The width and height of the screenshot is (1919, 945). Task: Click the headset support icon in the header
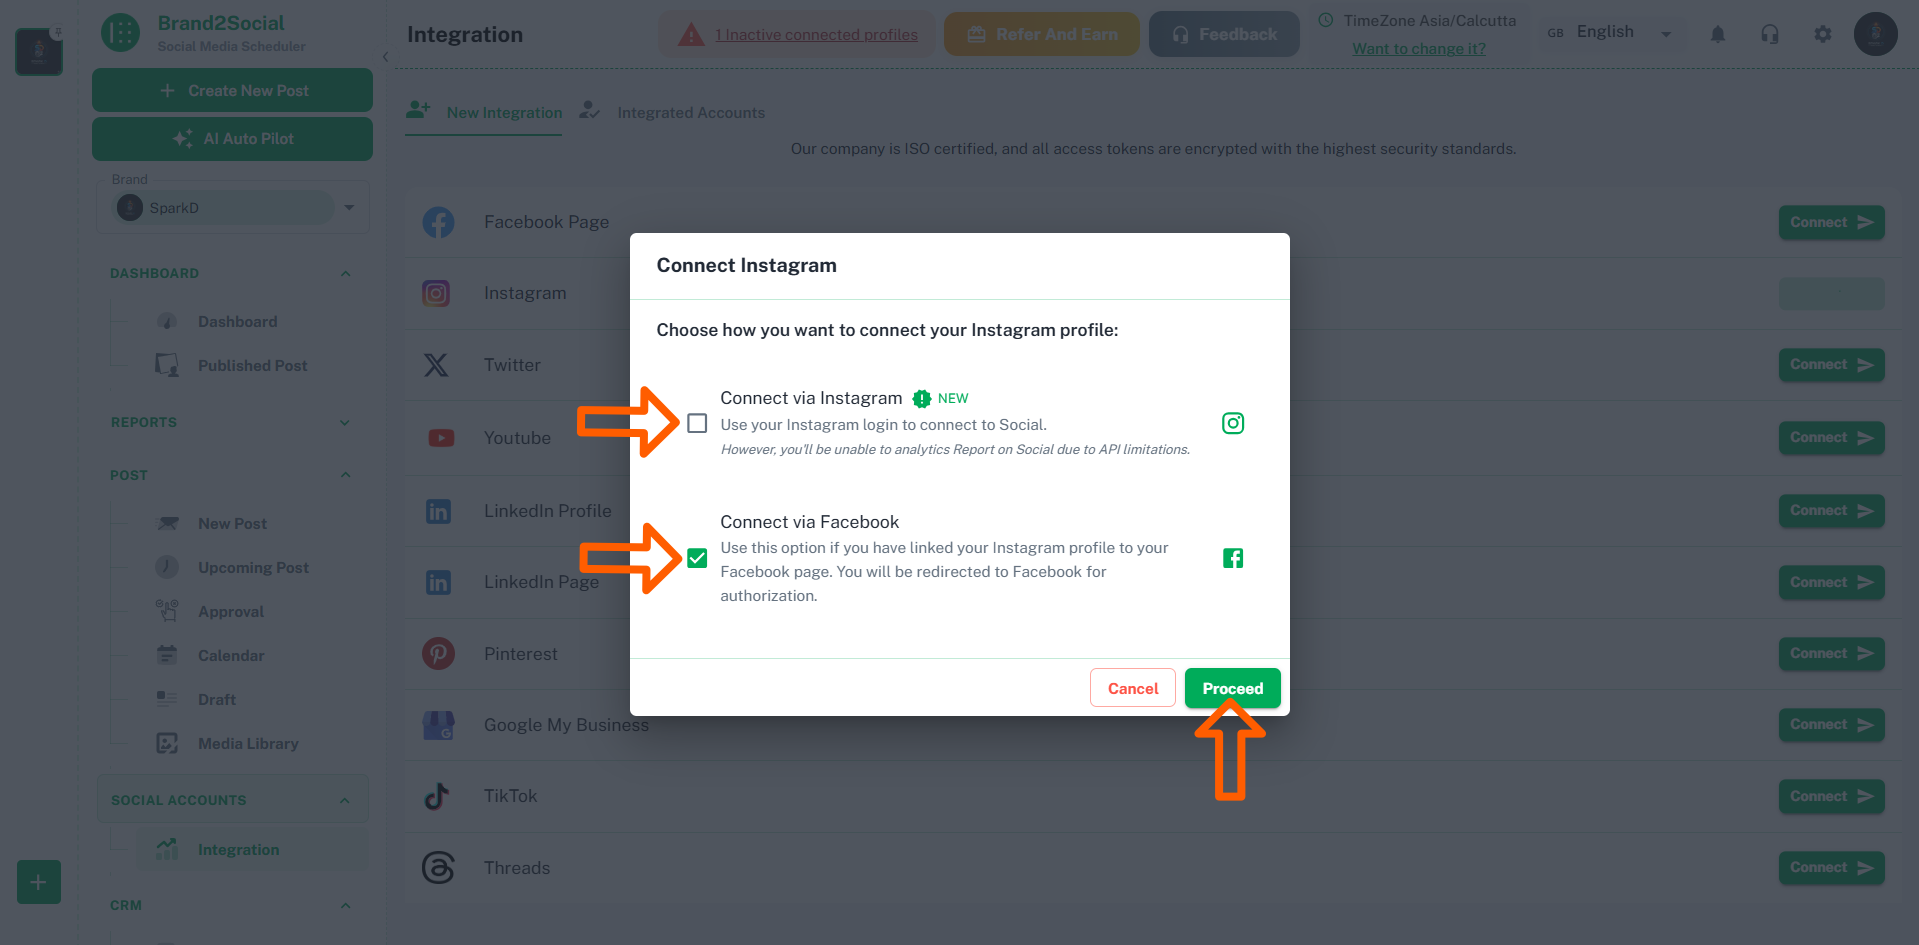pyautogui.click(x=1770, y=33)
